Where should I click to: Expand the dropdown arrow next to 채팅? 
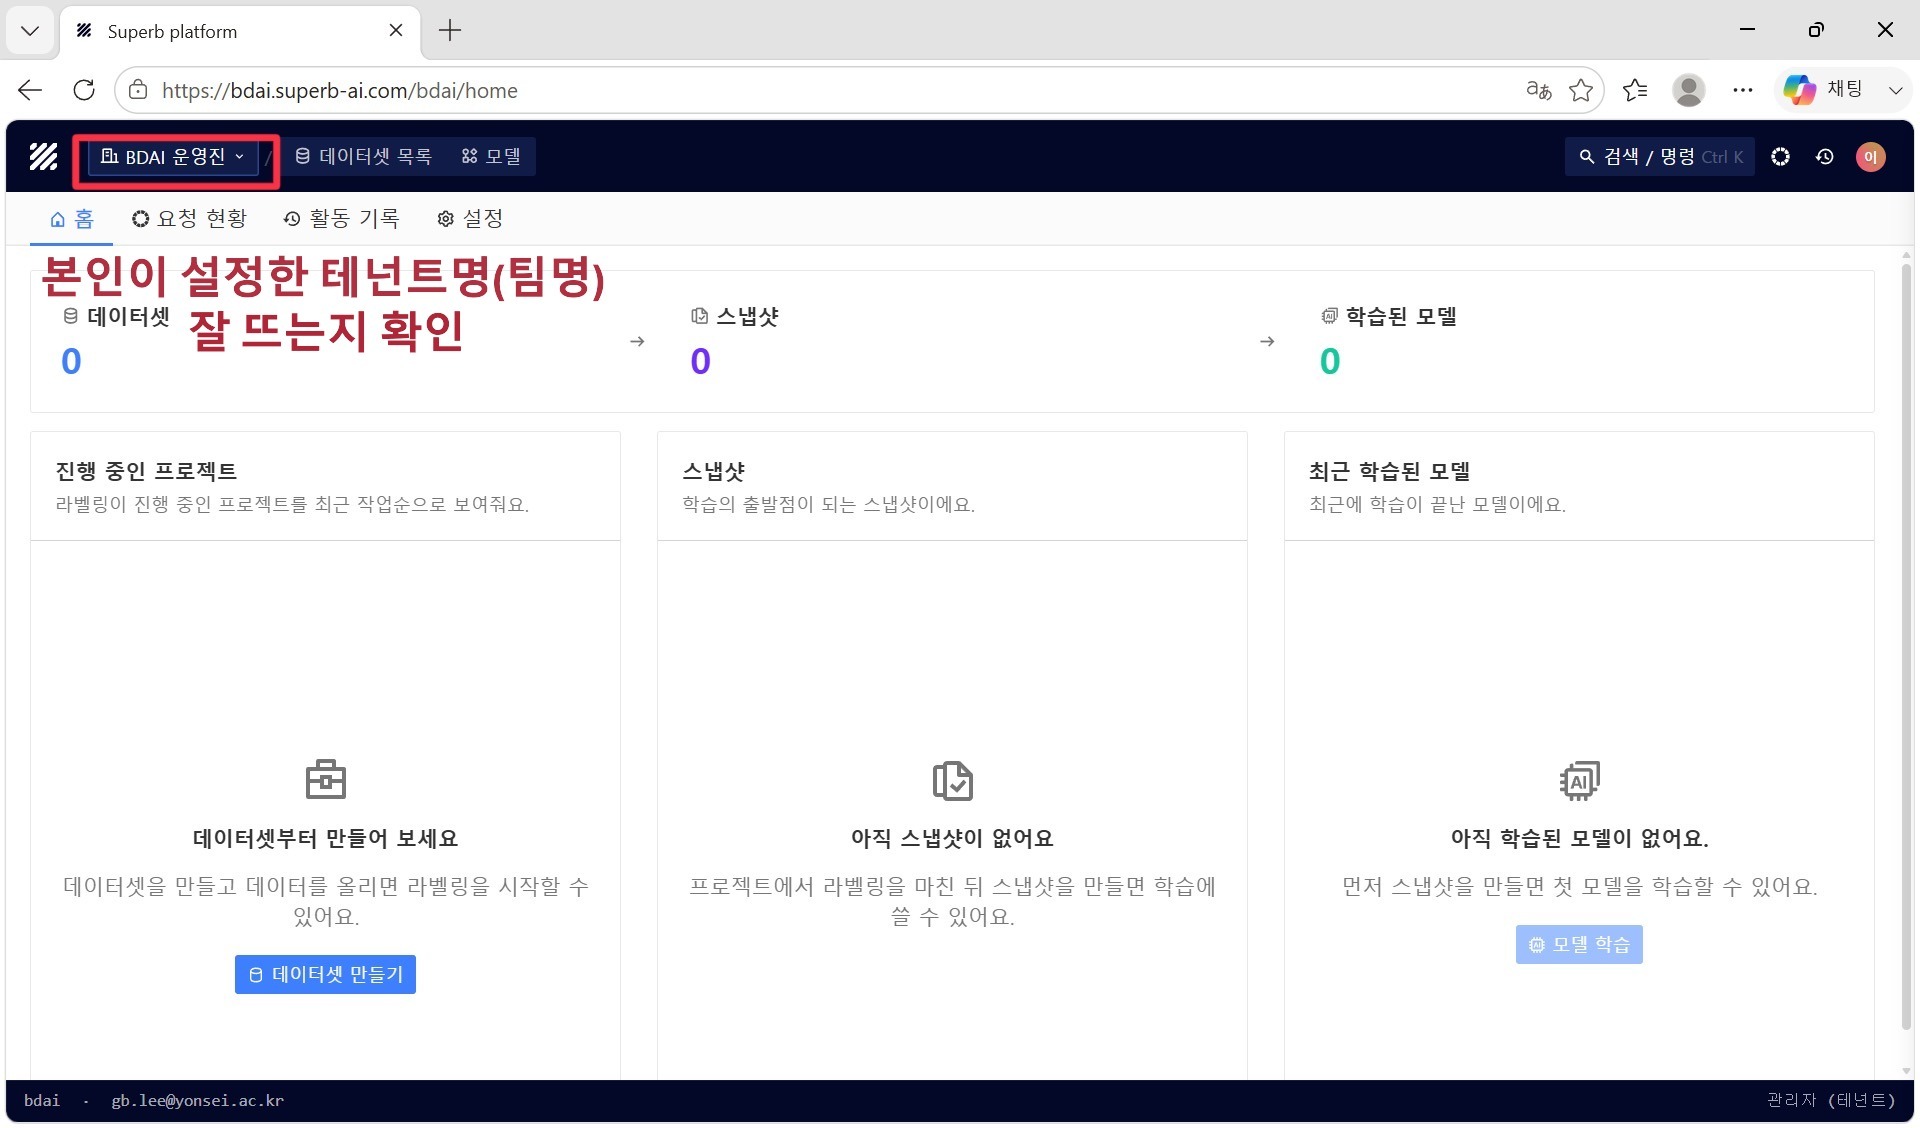[x=1895, y=90]
